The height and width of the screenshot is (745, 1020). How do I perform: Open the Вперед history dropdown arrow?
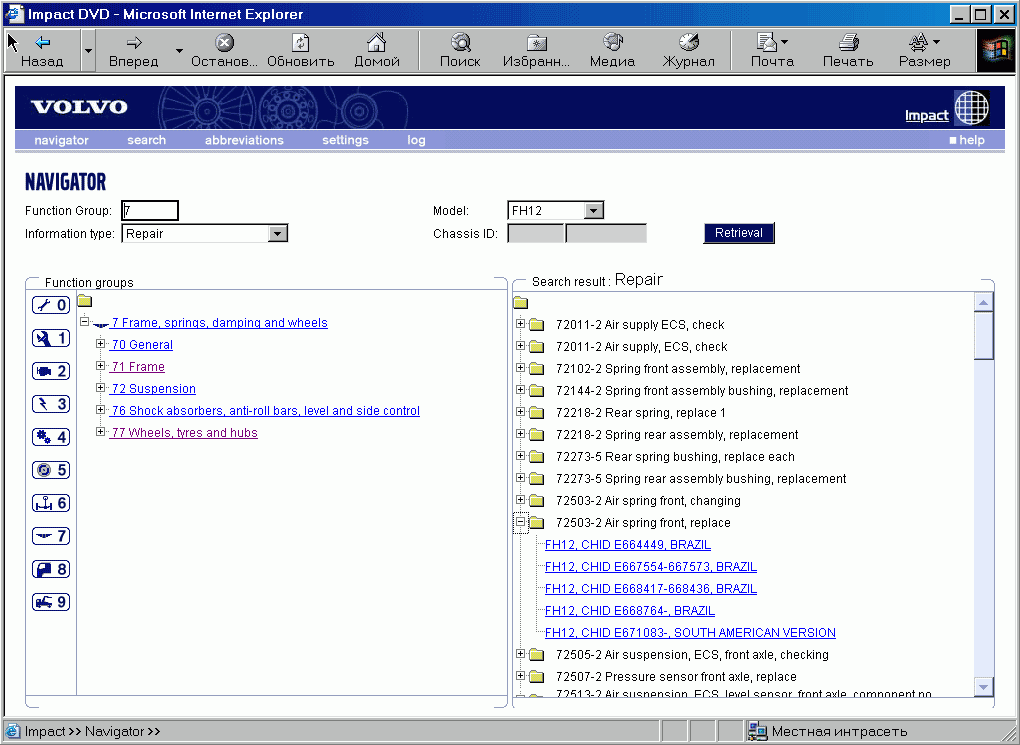(x=179, y=51)
